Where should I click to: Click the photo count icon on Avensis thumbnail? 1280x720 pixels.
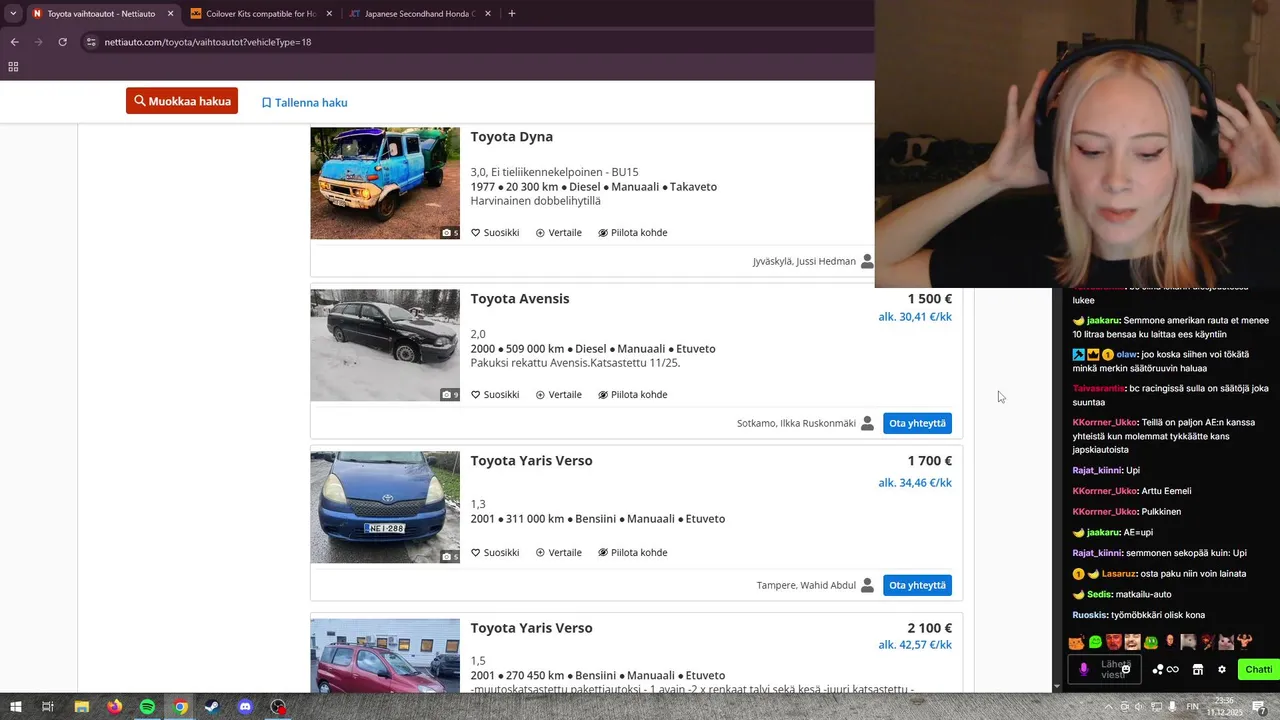450,395
